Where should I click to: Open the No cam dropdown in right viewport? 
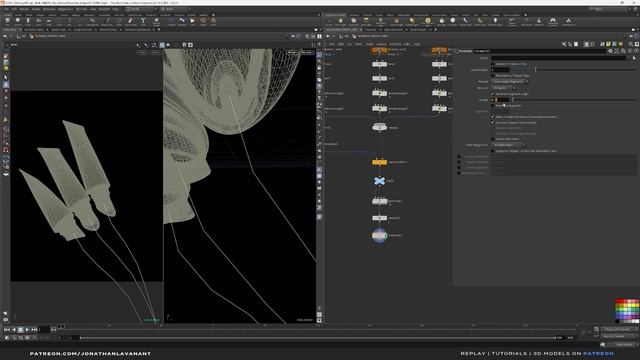[x=307, y=52]
